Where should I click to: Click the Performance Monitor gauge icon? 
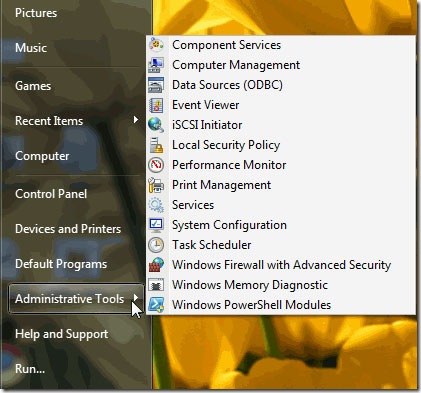pyautogui.click(x=156, y=165)
